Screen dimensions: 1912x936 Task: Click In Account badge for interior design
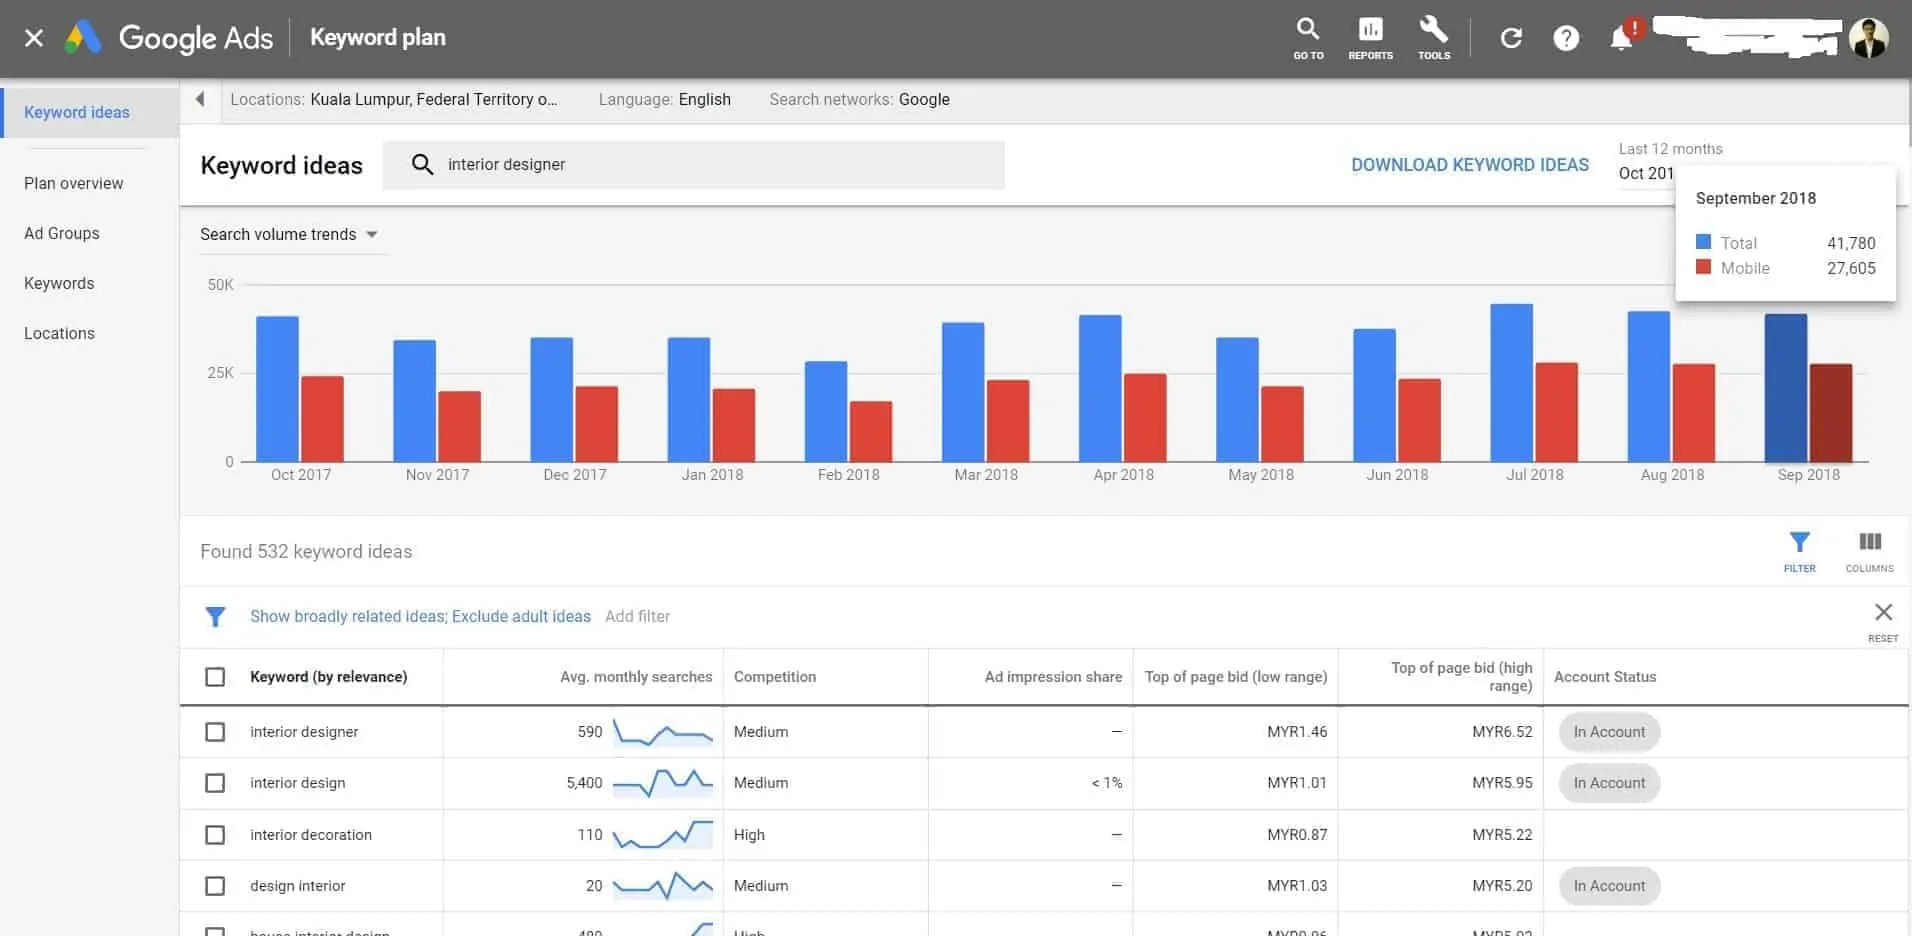point(1609,783)
